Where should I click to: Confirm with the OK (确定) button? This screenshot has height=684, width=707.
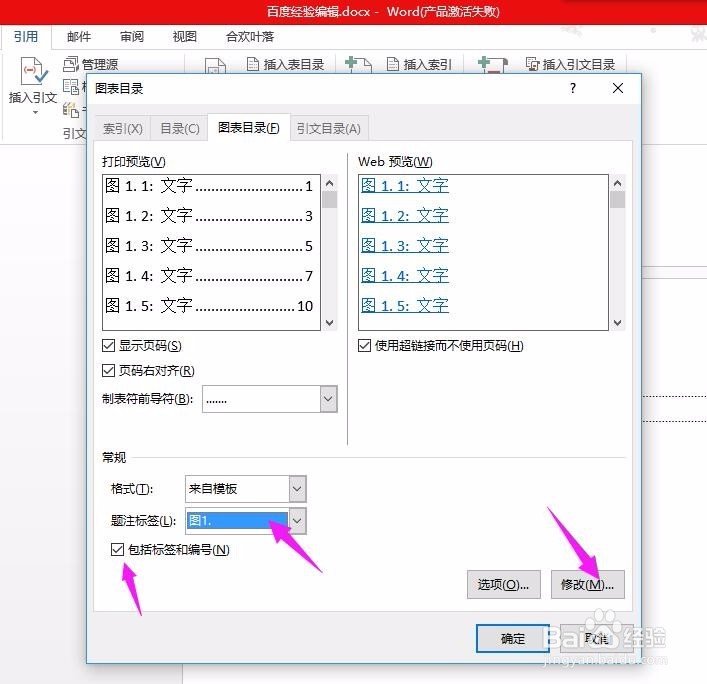513,638
